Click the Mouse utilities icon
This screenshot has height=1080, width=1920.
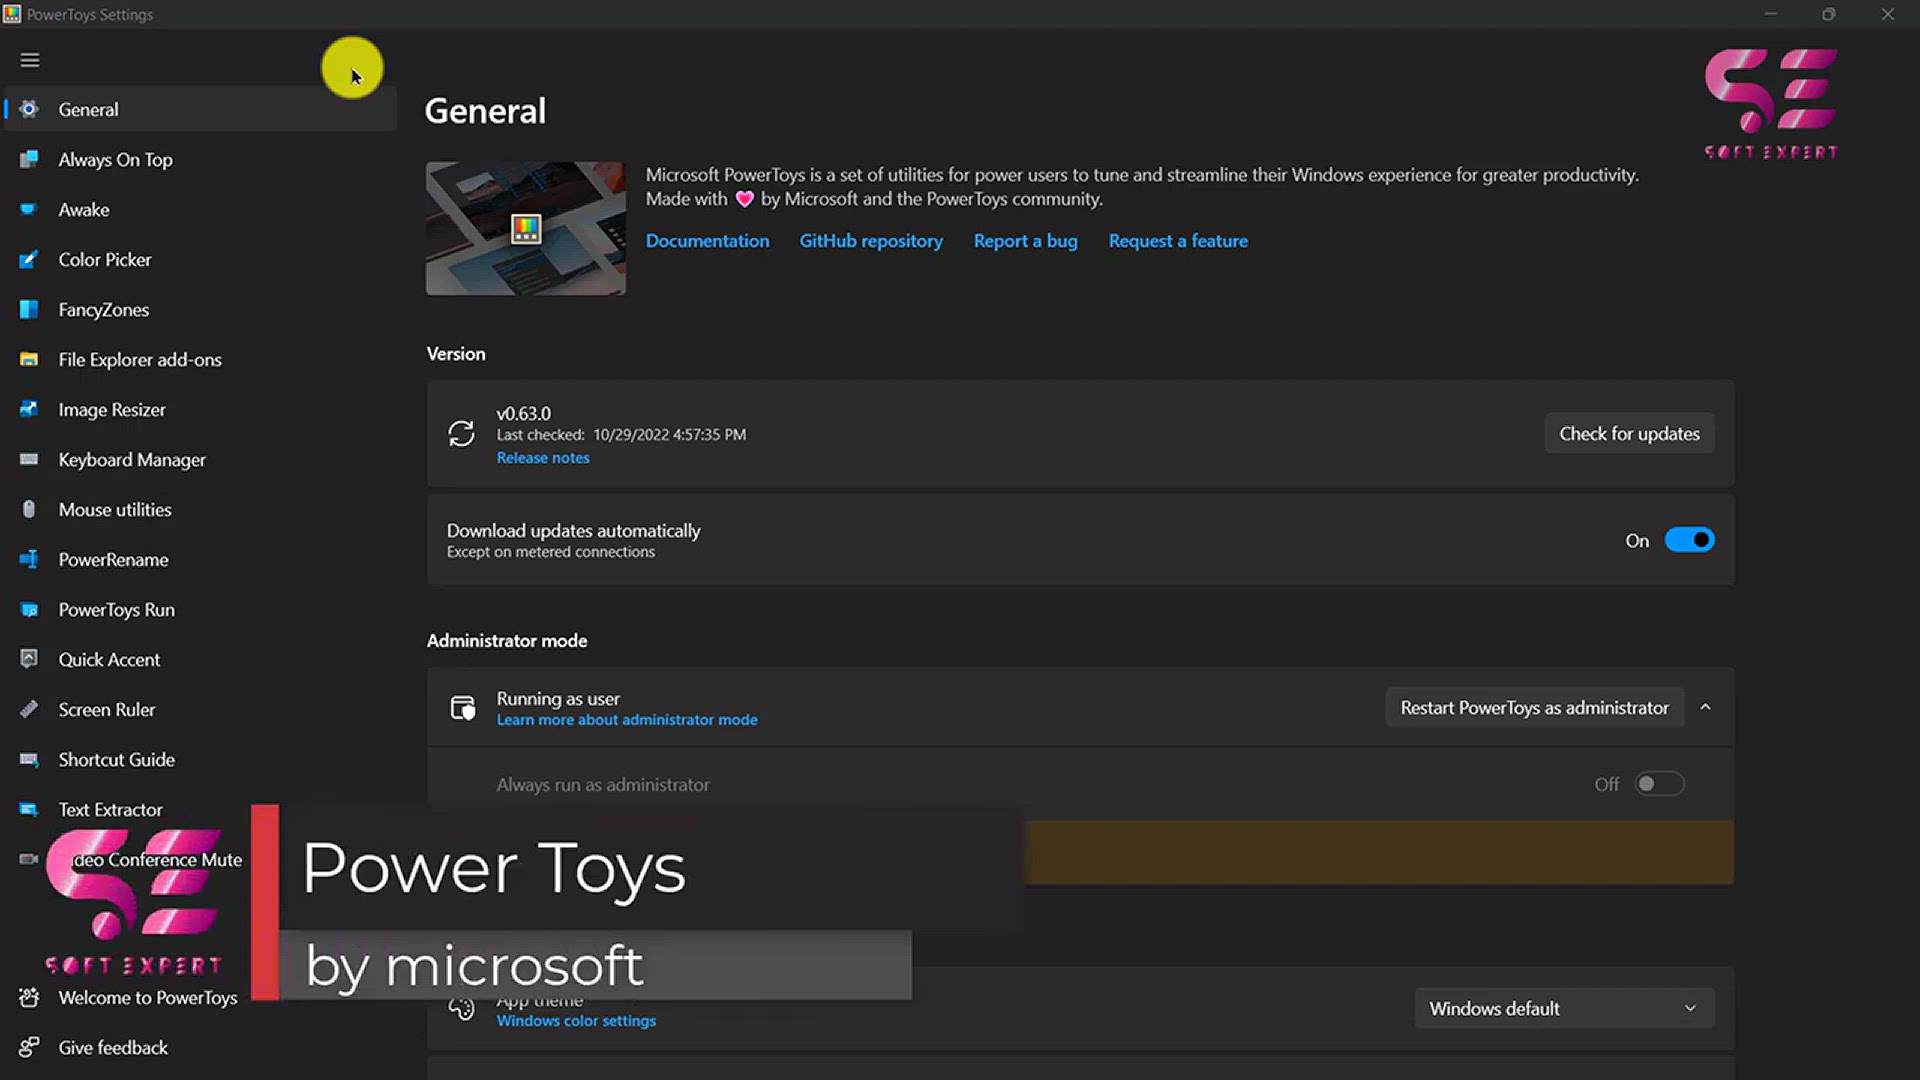click(29, 509)
